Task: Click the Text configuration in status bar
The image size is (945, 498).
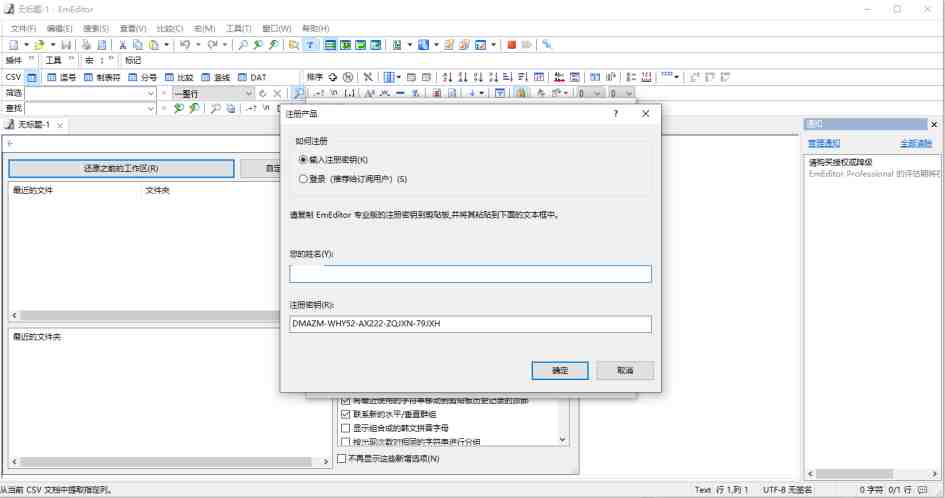Action: [x=703, y=490]
